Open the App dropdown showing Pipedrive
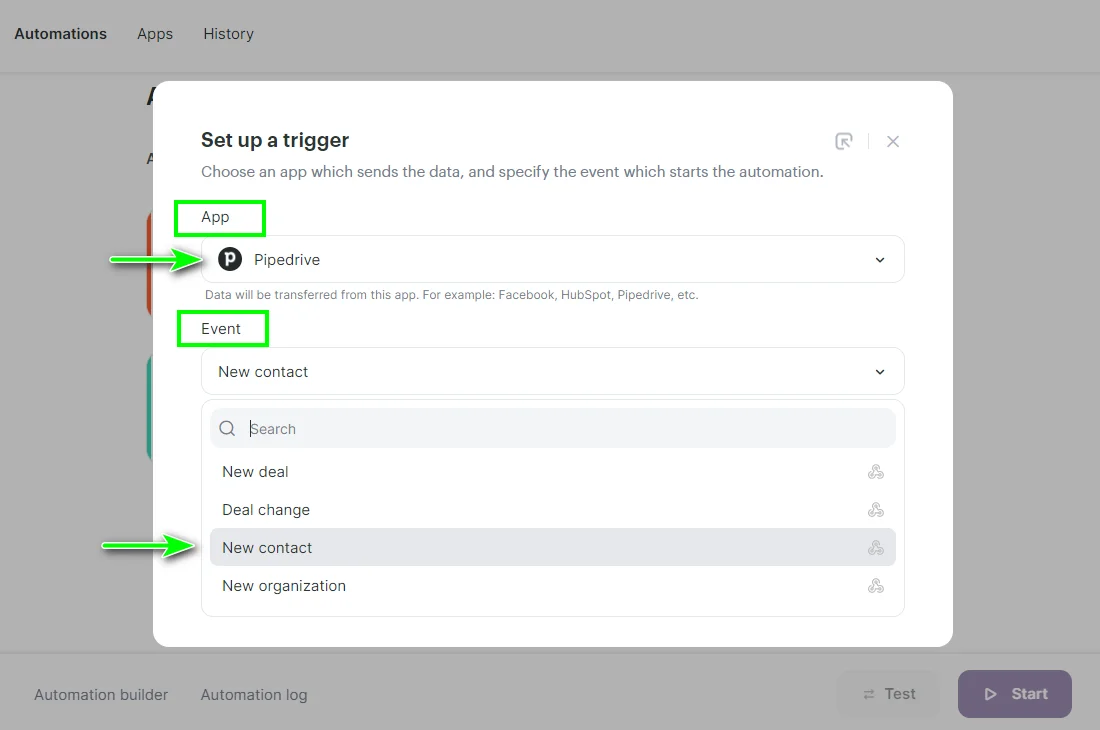1100x730 pixels. pyautogui.click(x=552, y=259)
